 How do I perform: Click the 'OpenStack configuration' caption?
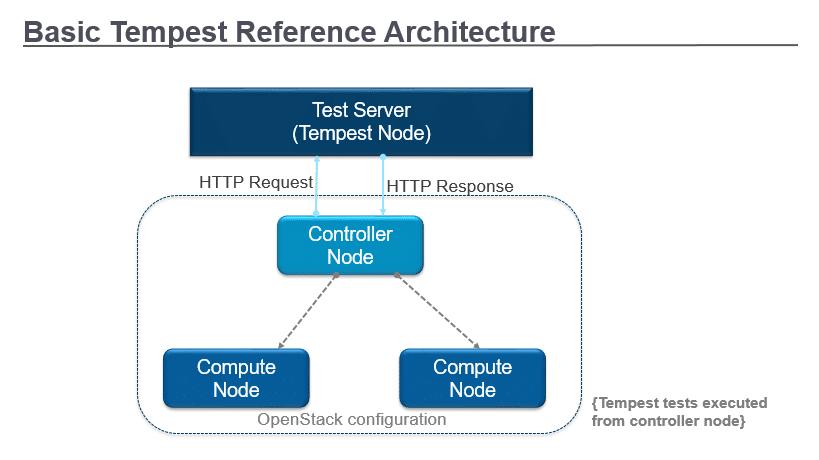coord(352,419)
